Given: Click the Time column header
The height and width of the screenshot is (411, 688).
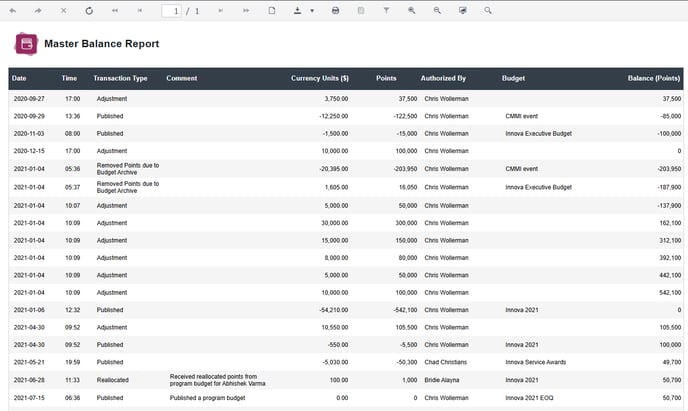Looking at the screenshot, I should tap(69, 78).
